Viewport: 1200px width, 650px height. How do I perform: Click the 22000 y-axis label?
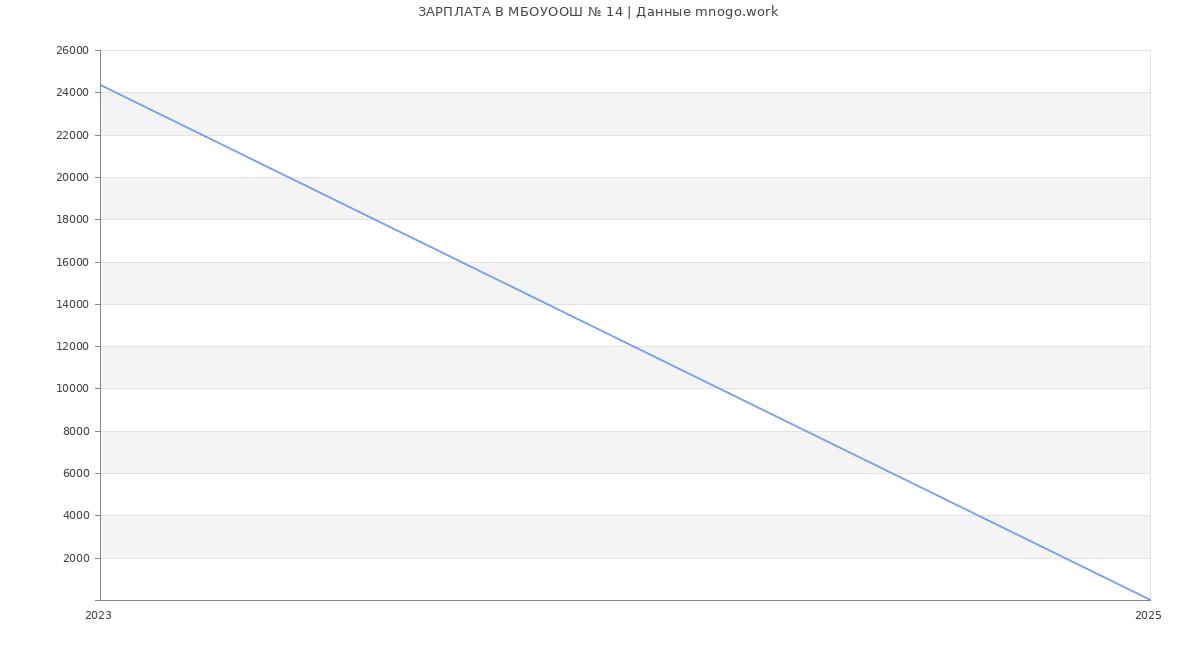click(72, 135)
